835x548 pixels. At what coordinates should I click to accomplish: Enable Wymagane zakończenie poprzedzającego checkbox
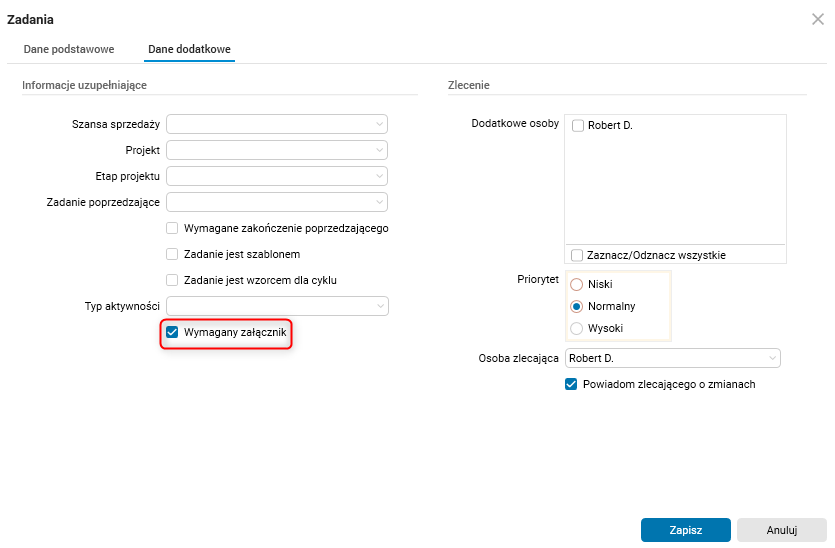pos(173,228)
